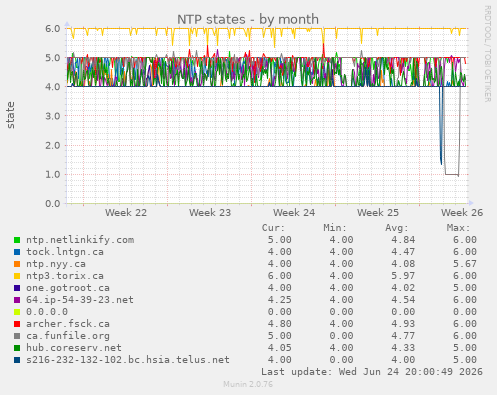Click the Week 24 axis label
Image resolution: width=497 pixels, height=395 pixels.
[294, 213]
